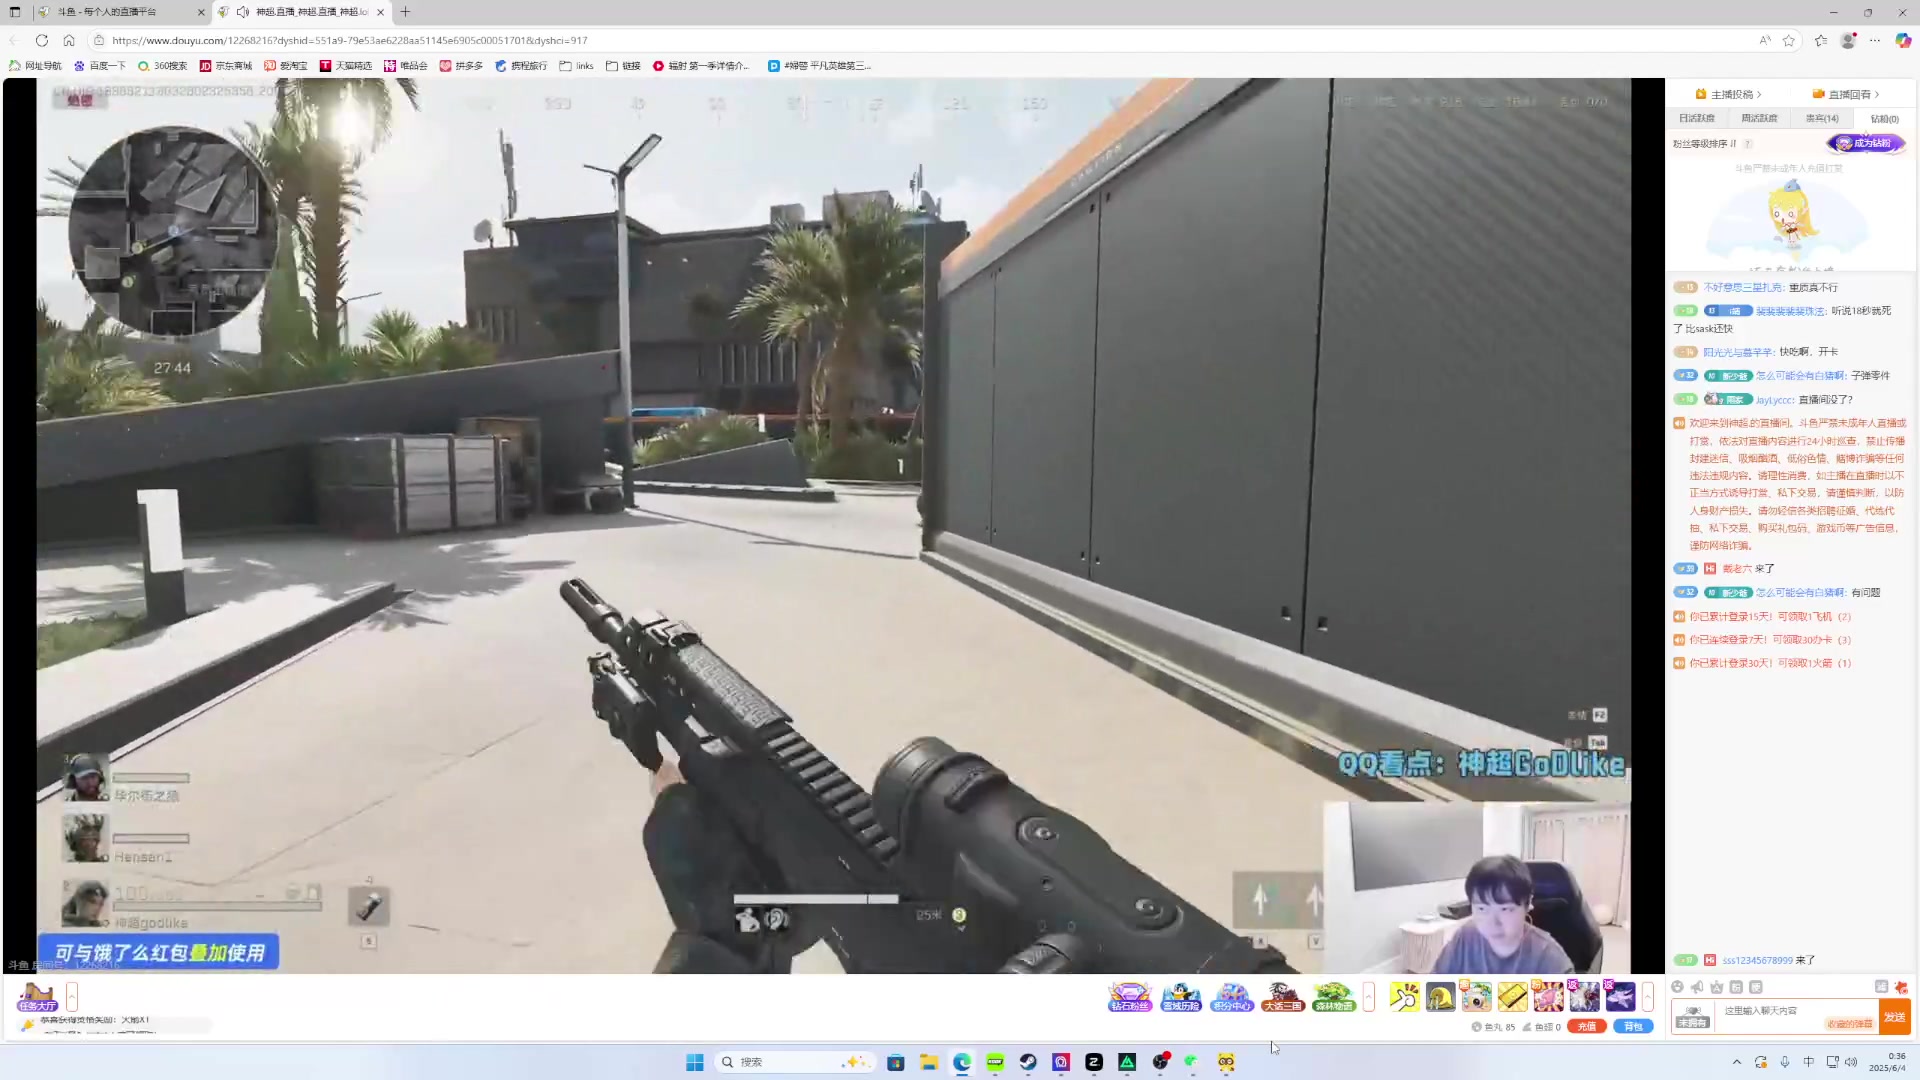This screenshot has width=1920, height=1080.
Task: Open the 拼多多 bookmark
Action: [461, 66]
